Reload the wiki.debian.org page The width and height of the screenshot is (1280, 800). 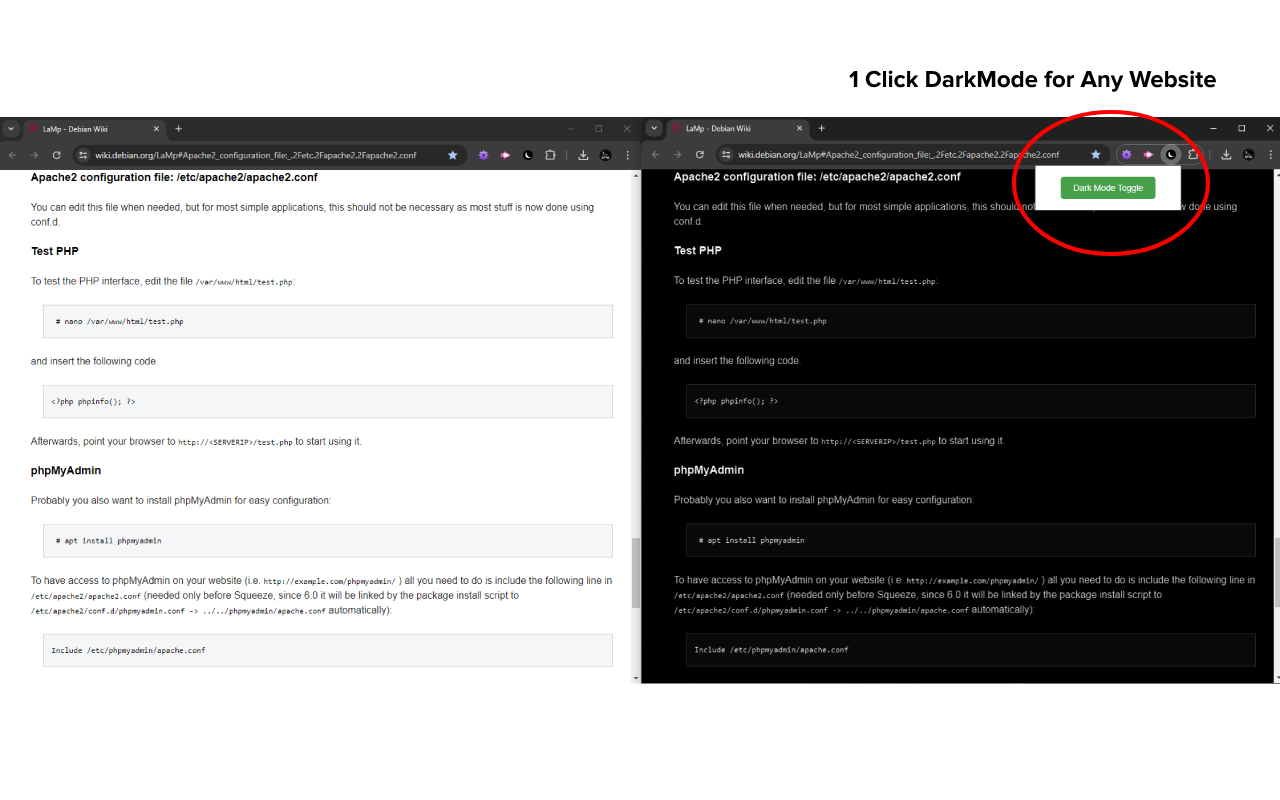click(x=58, y=154)
